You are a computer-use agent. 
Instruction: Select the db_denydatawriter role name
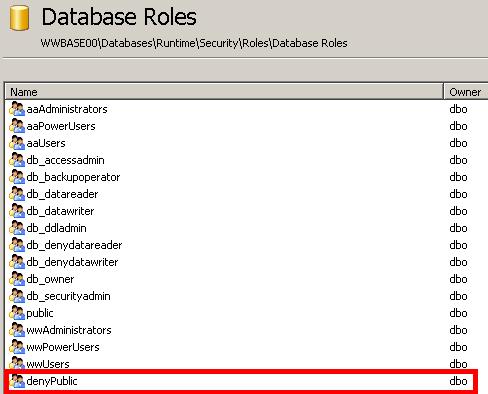(x=72, y=262)
